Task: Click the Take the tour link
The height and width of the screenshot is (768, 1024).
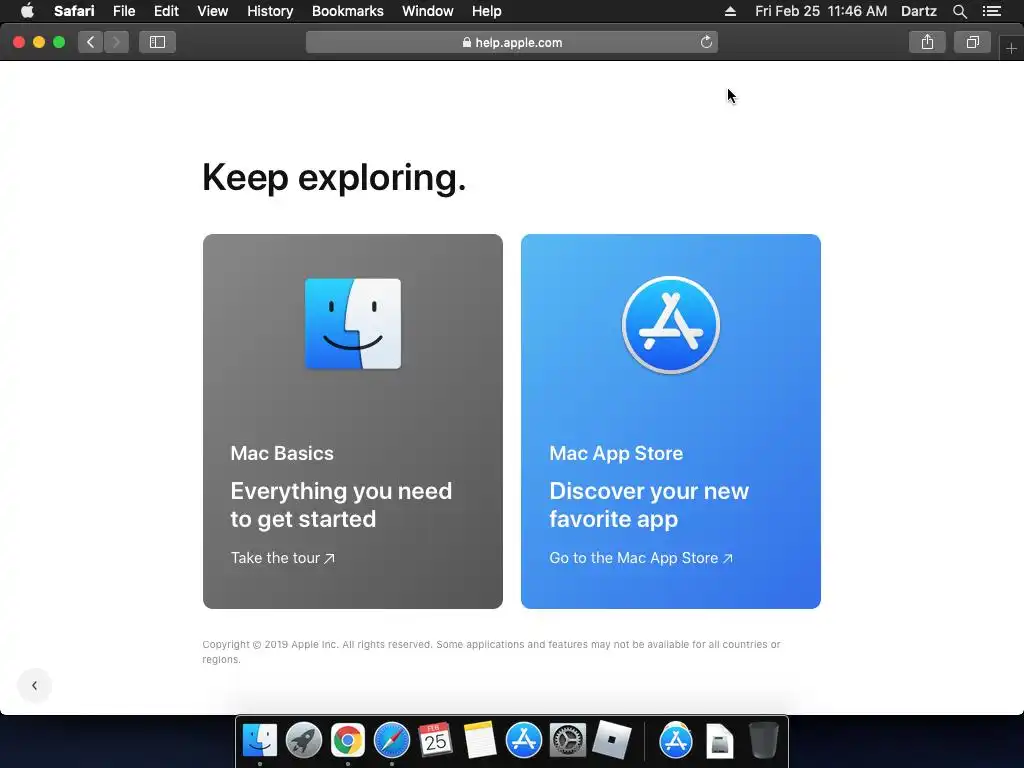Action: click(x=283, y=558)
